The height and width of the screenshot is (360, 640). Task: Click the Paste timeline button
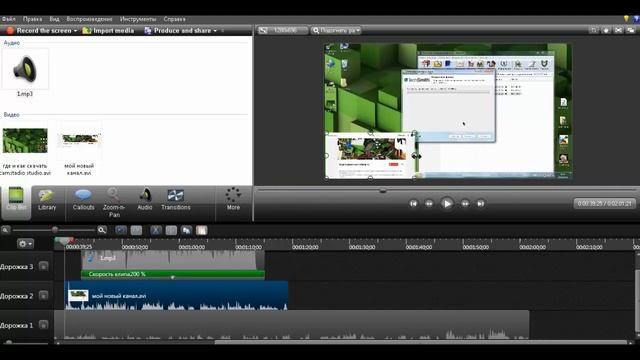tap(202, 231)
